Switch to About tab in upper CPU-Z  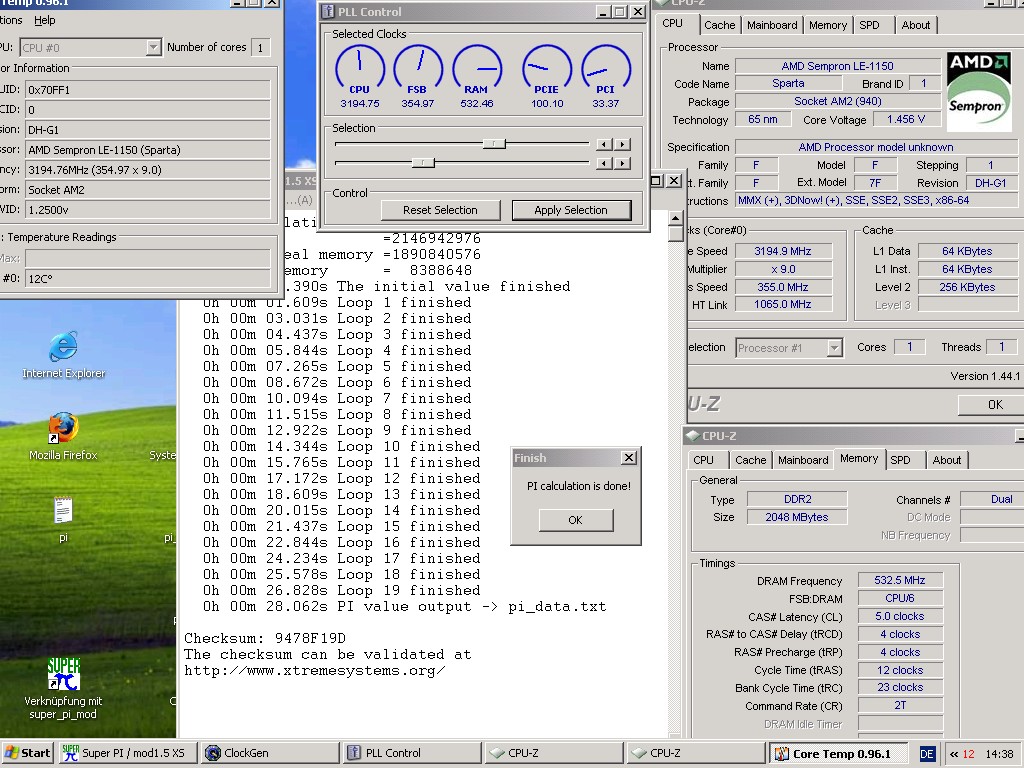(916, 25)
